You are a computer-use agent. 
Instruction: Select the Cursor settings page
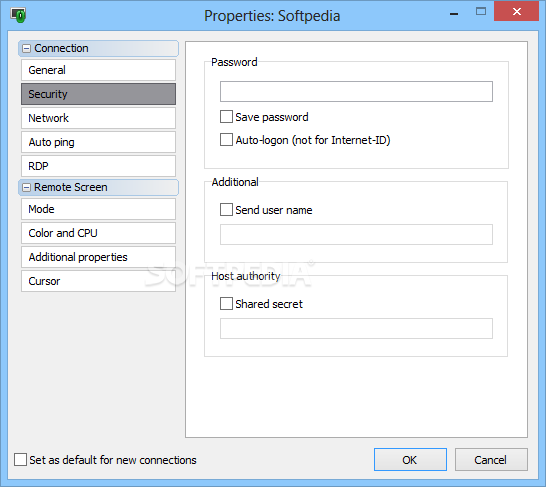coord(98,281)
